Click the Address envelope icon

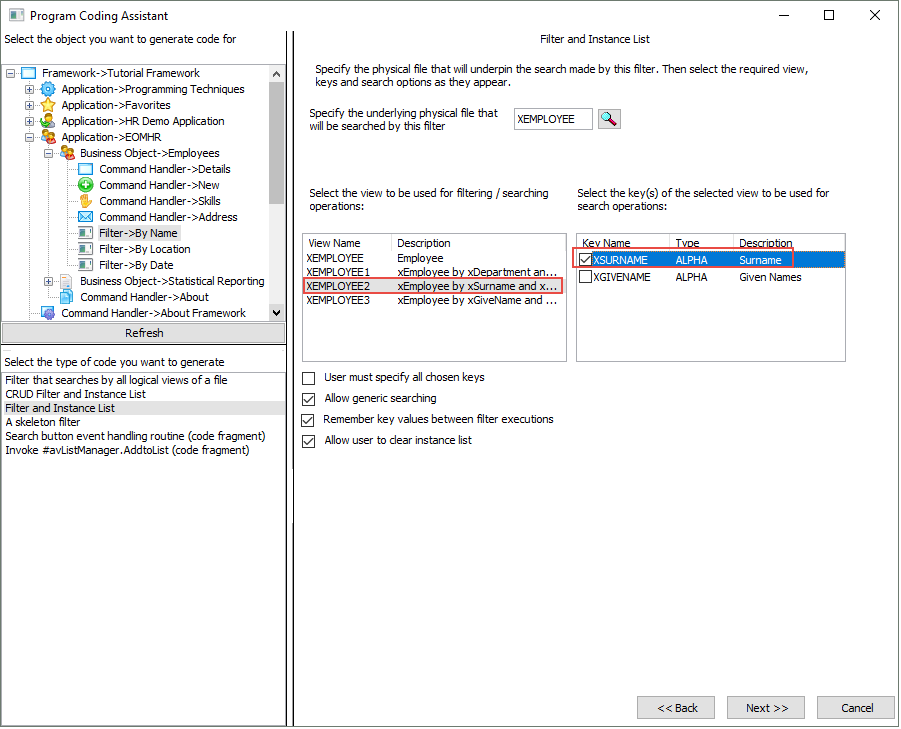[x=86, y=217]
